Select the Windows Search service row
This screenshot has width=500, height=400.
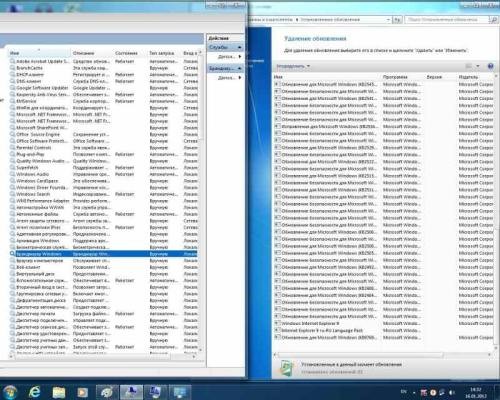pyautogui.click(x=104, y=194)
